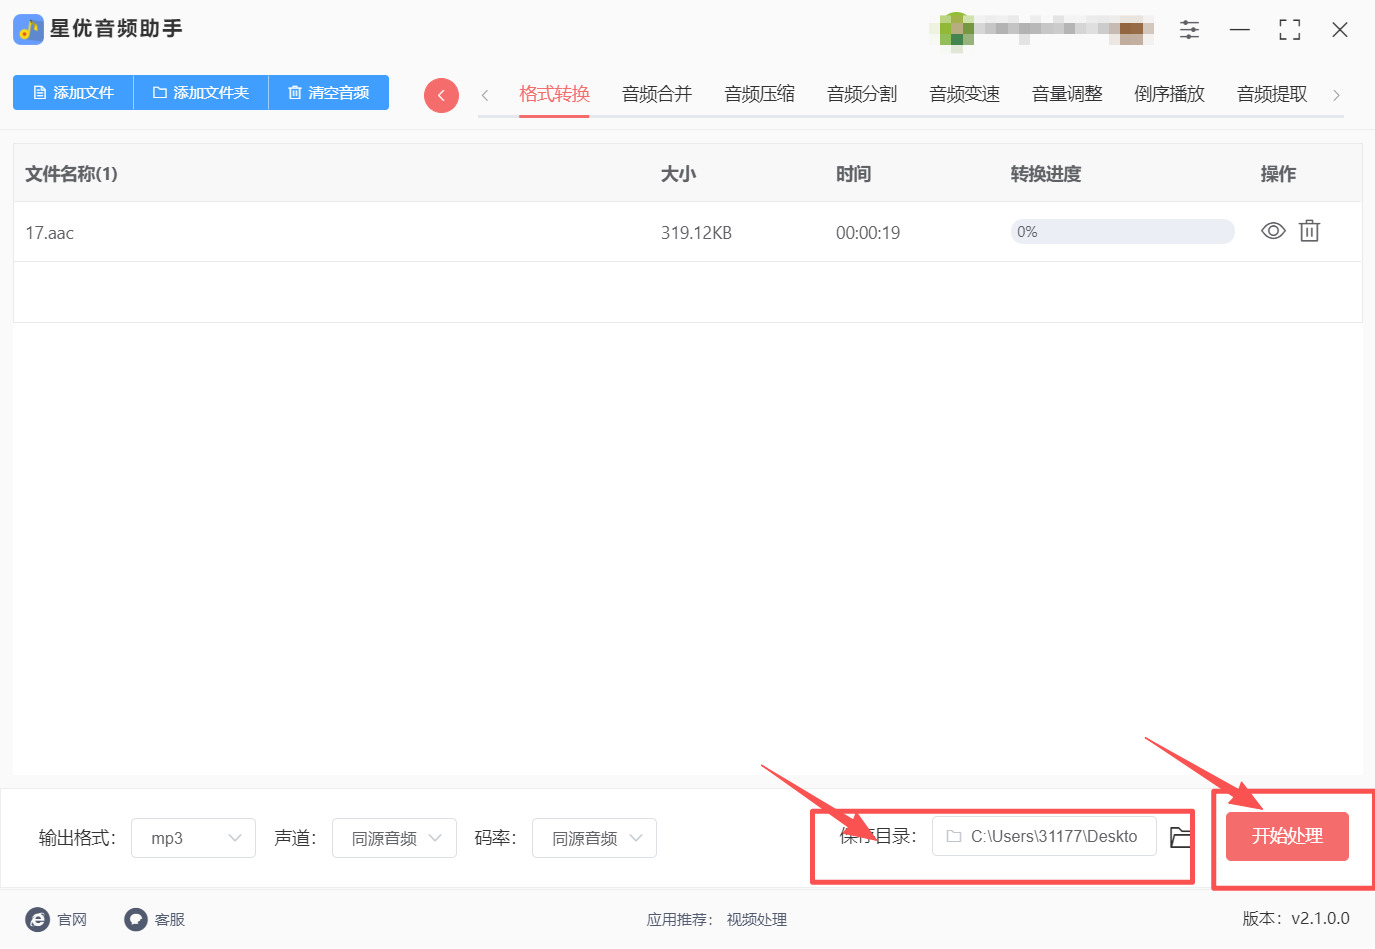
Task: Maximize the 星优音频助手 window
Action: click(x=1290, y=30)
